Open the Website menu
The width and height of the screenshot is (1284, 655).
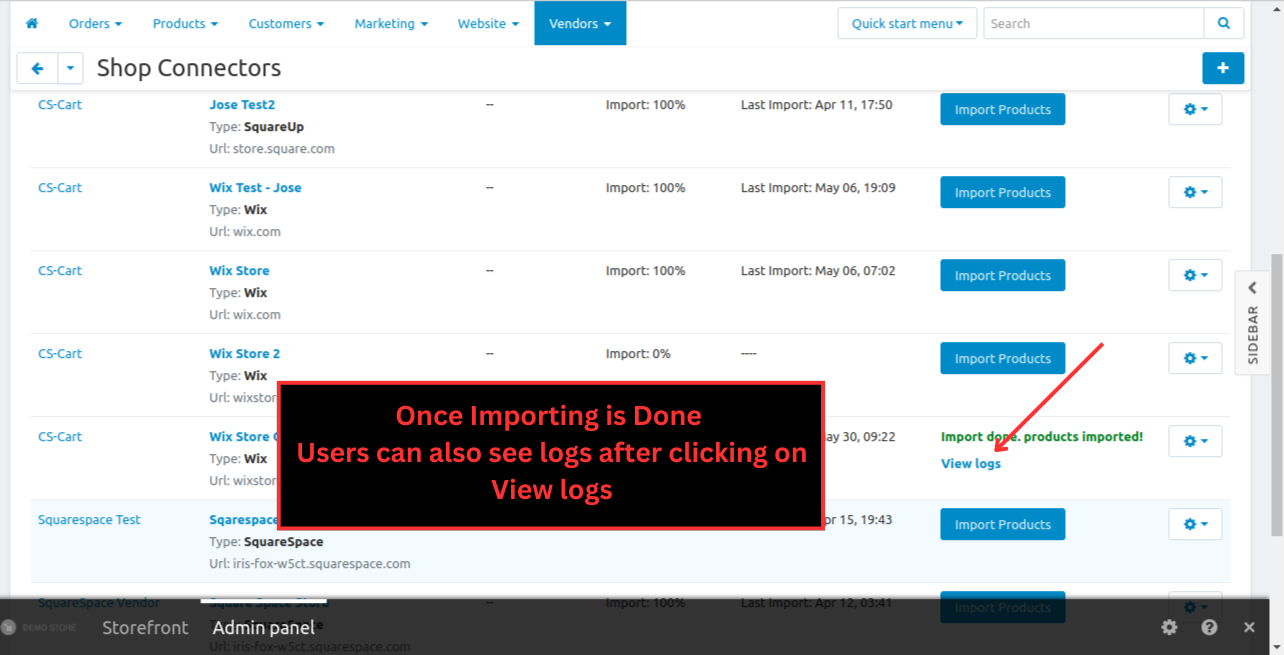488,23
